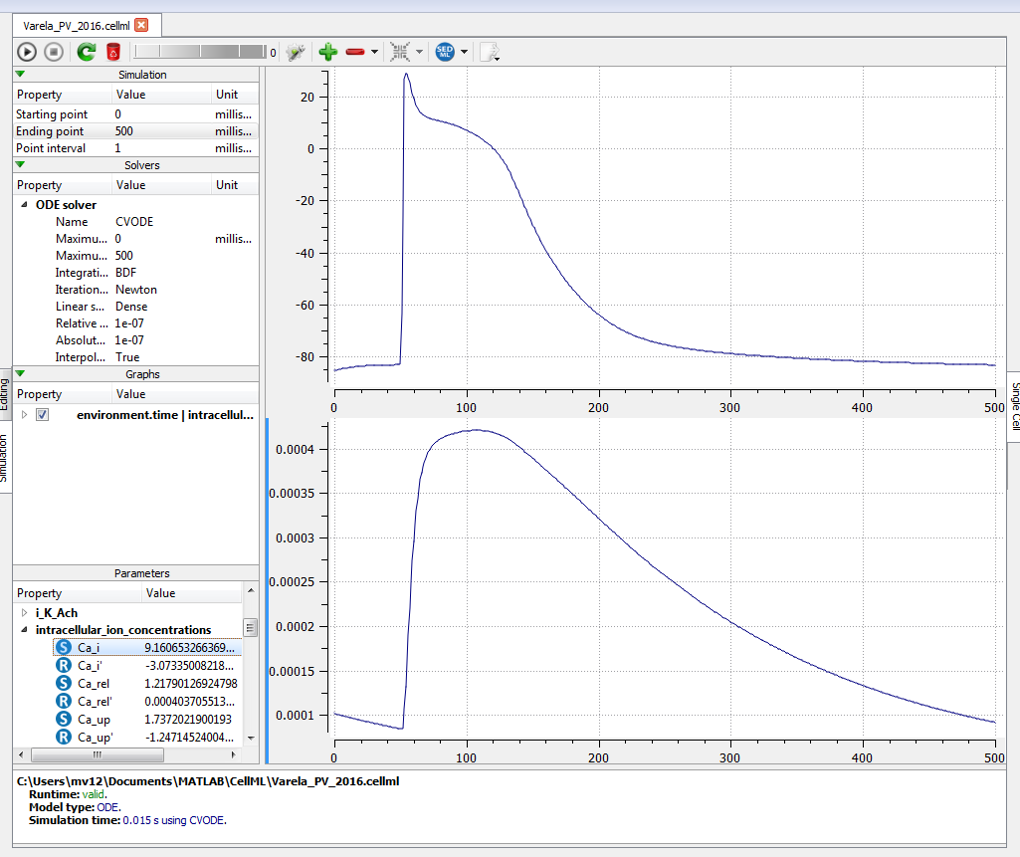The image size is (1020, 857).
Task: Open the remove graph panel dropdown arrow
Action: pyautogui.click(x=374, y=52)
